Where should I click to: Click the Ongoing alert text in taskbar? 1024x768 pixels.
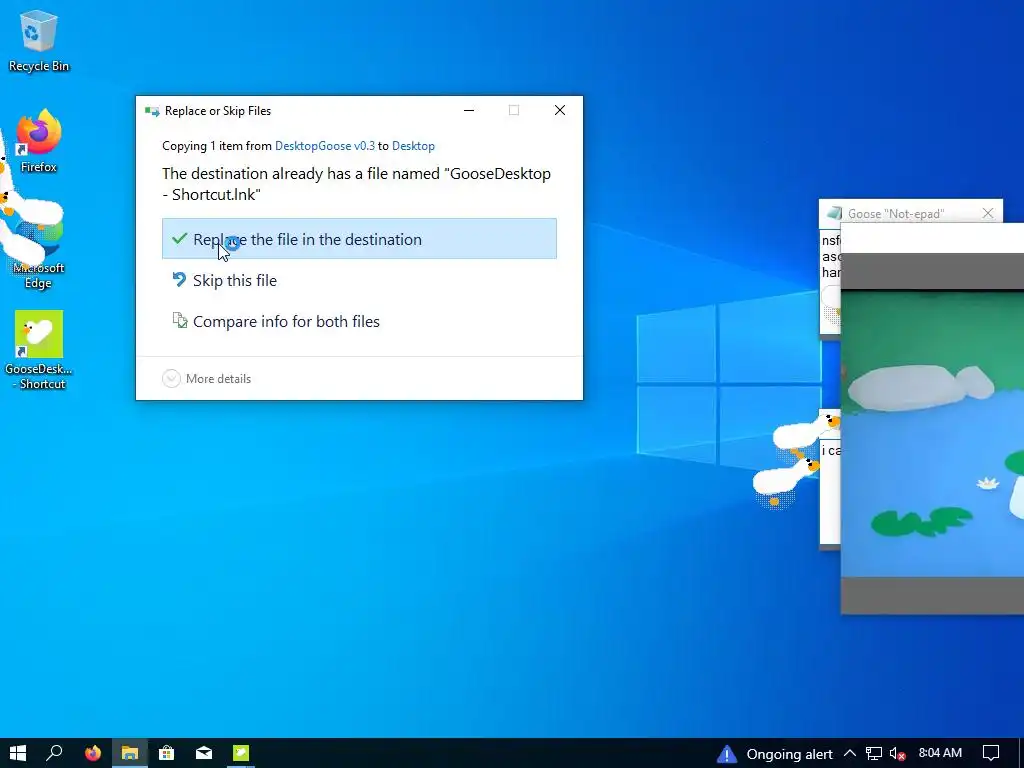click(789, 754)
